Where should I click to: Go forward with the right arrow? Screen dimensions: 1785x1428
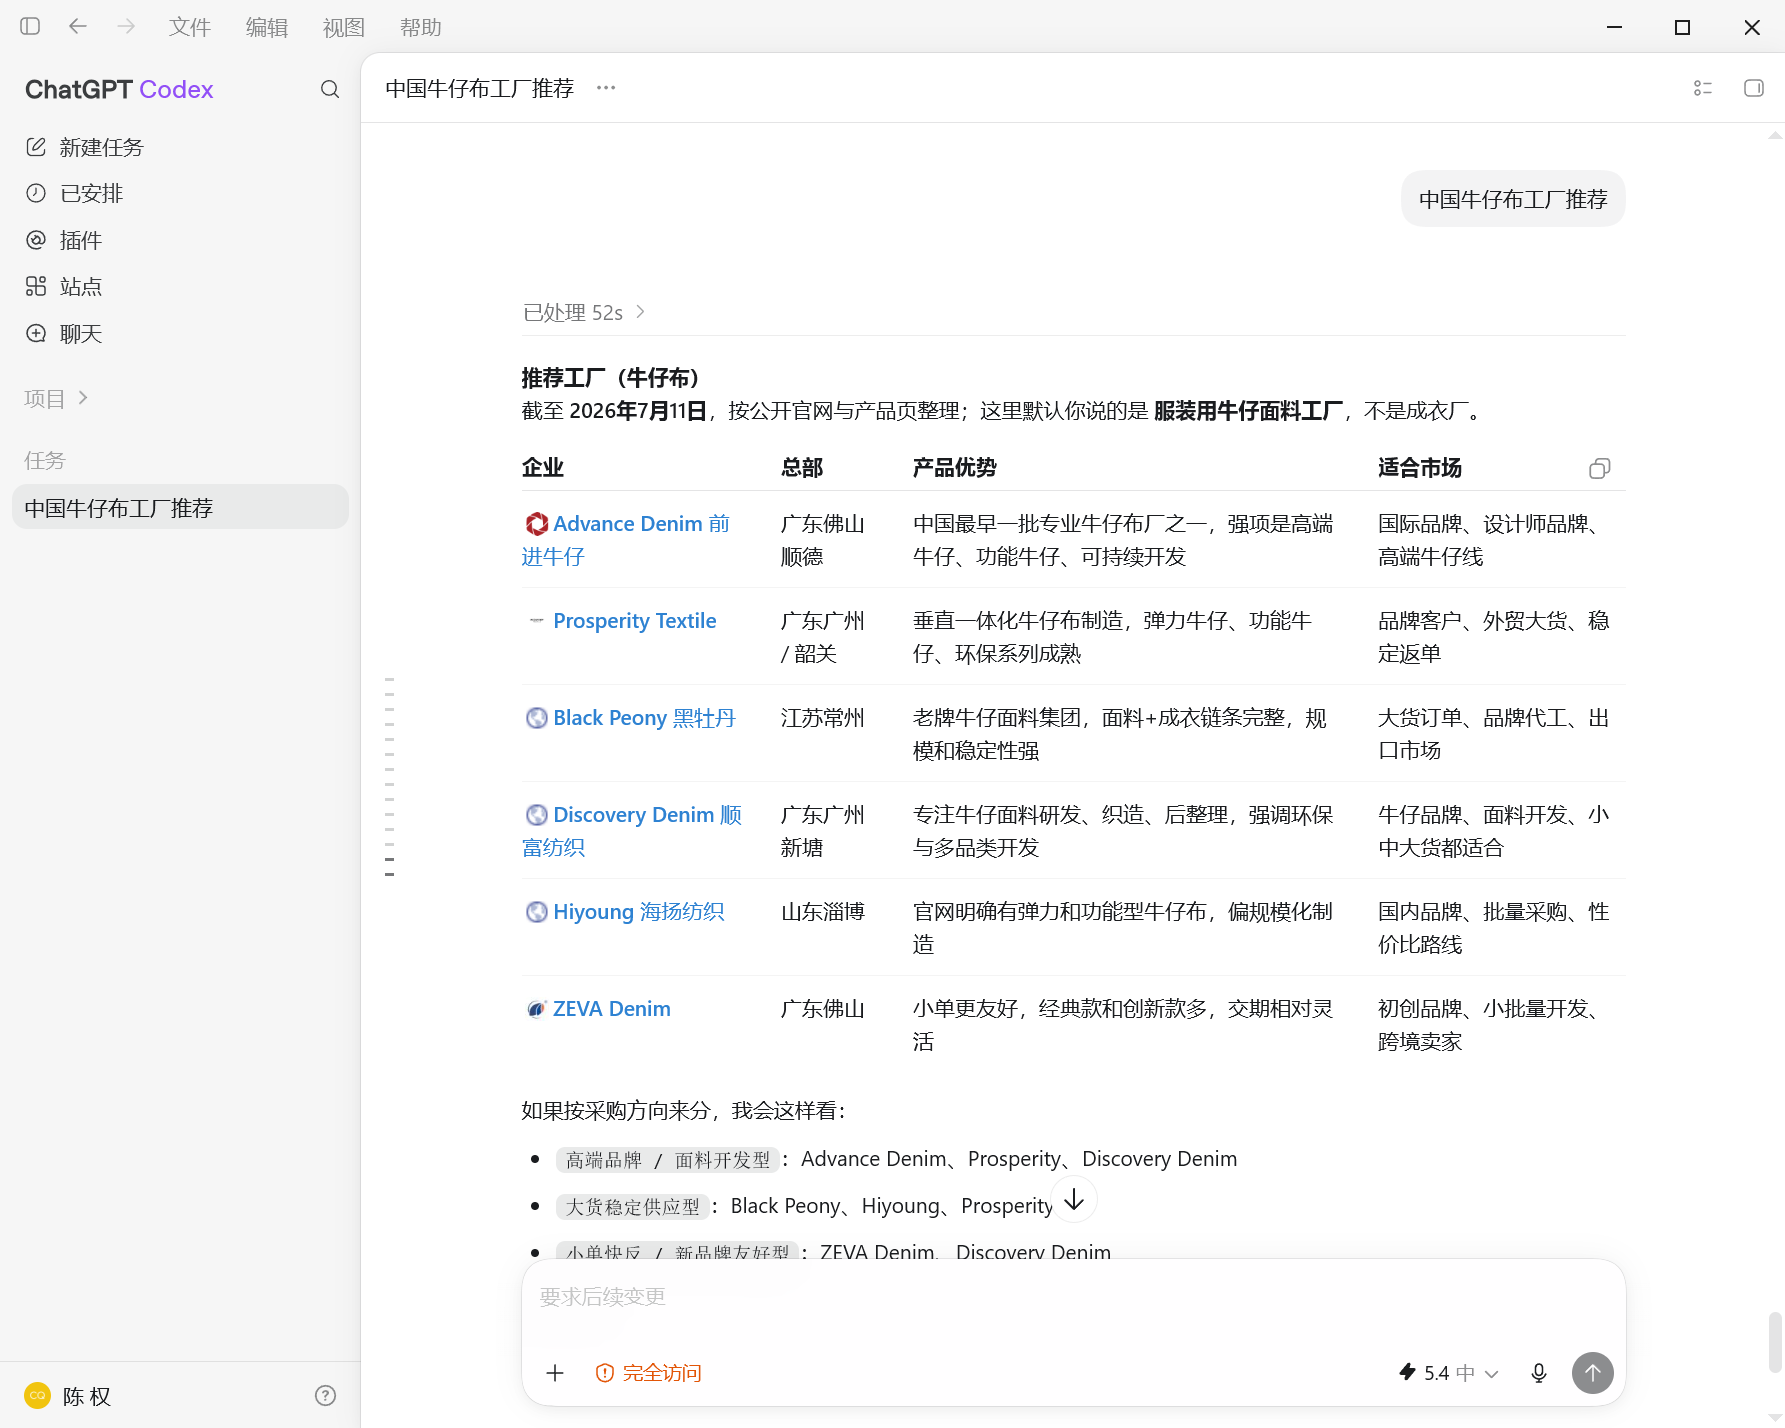tap(126, 27)
